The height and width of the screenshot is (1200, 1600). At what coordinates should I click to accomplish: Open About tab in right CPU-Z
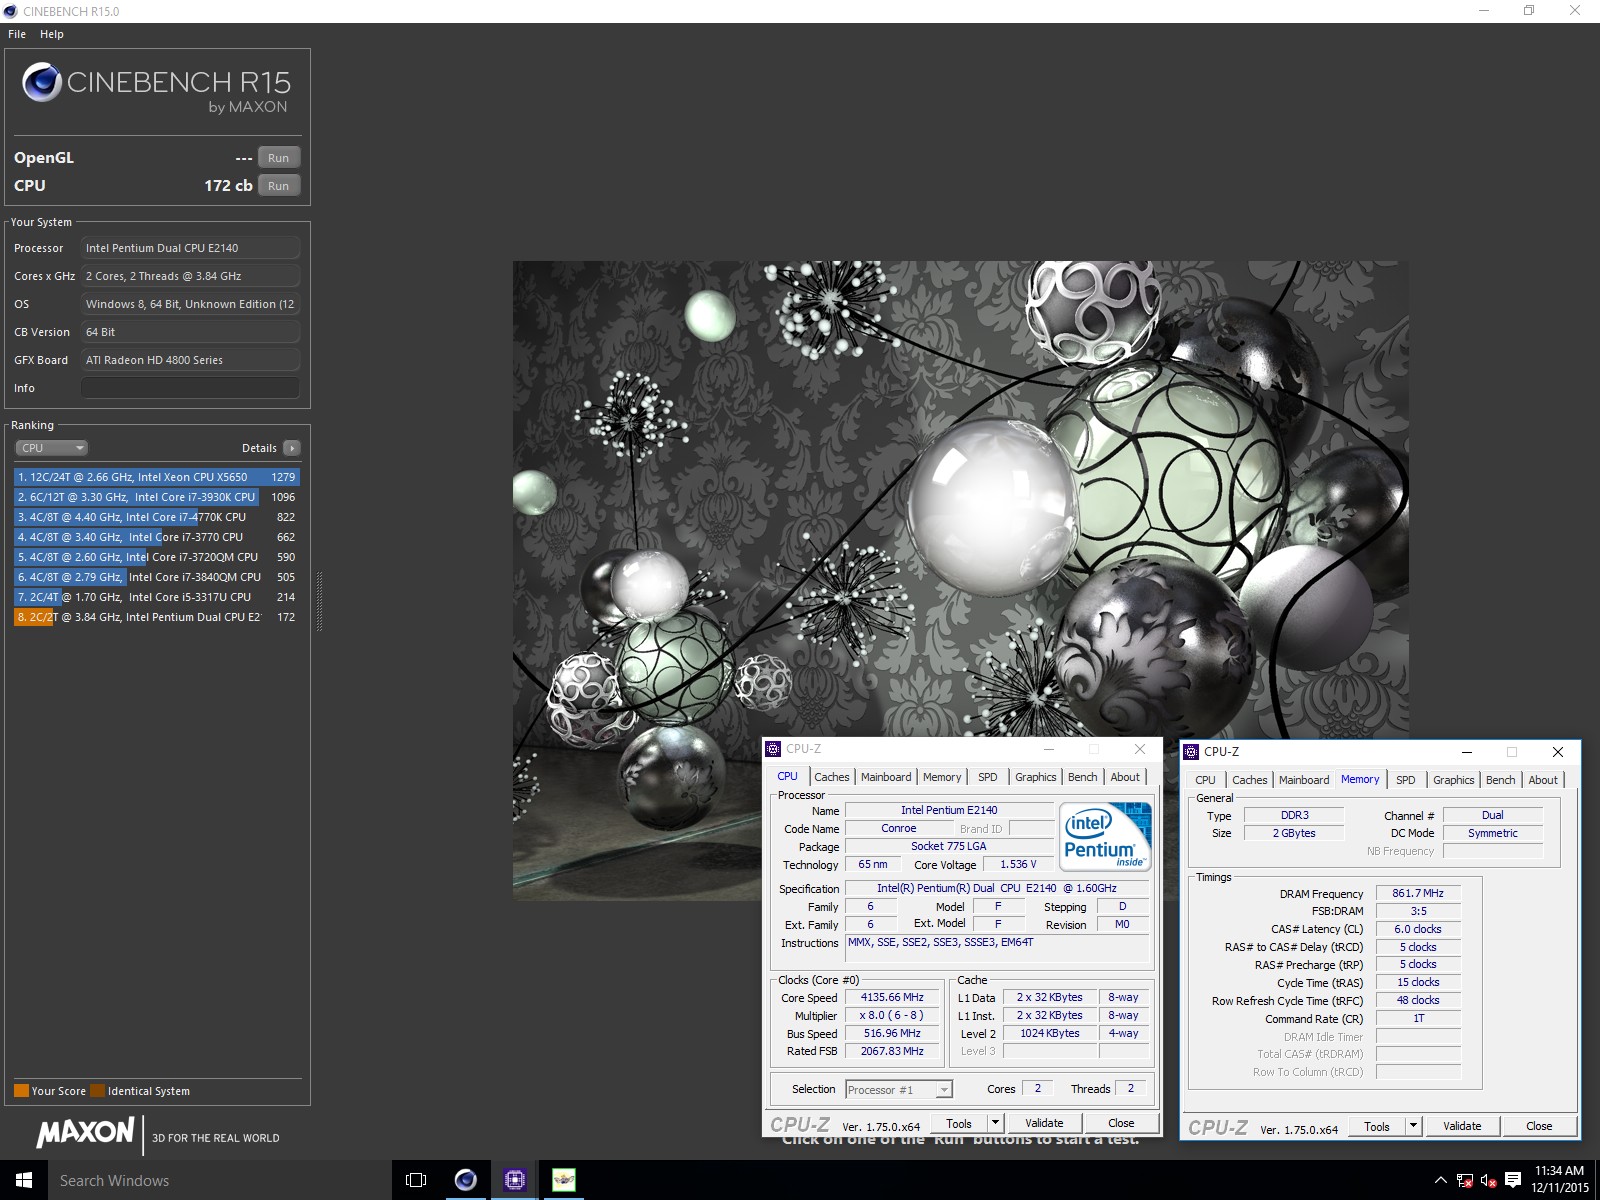[x=1543, y=780]
